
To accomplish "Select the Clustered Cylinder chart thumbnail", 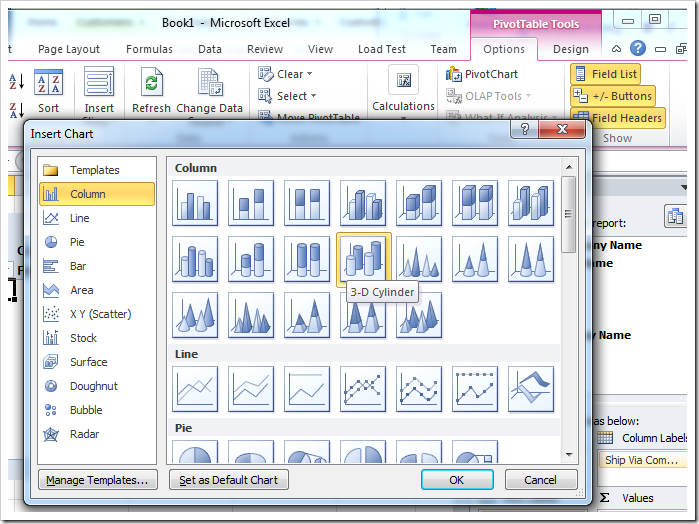I will 195,259.
